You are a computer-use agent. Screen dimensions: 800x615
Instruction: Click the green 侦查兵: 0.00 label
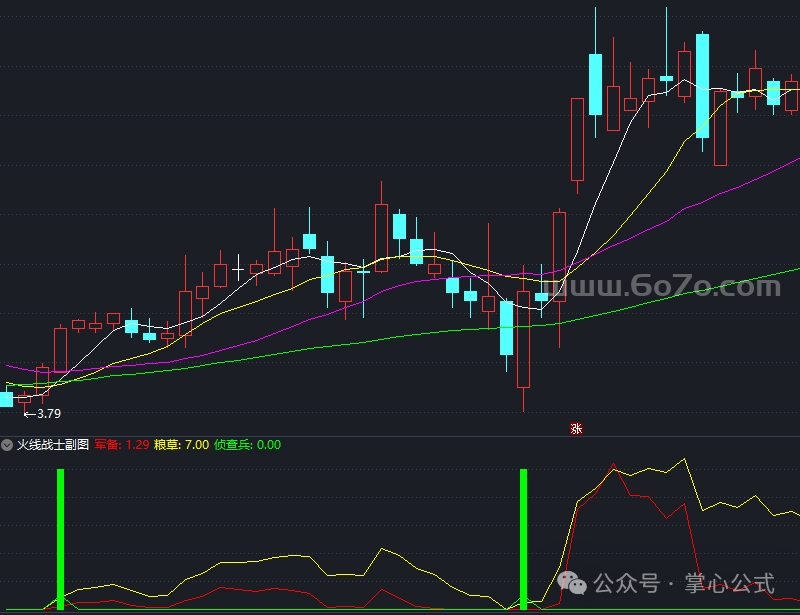tap(247, 445)
